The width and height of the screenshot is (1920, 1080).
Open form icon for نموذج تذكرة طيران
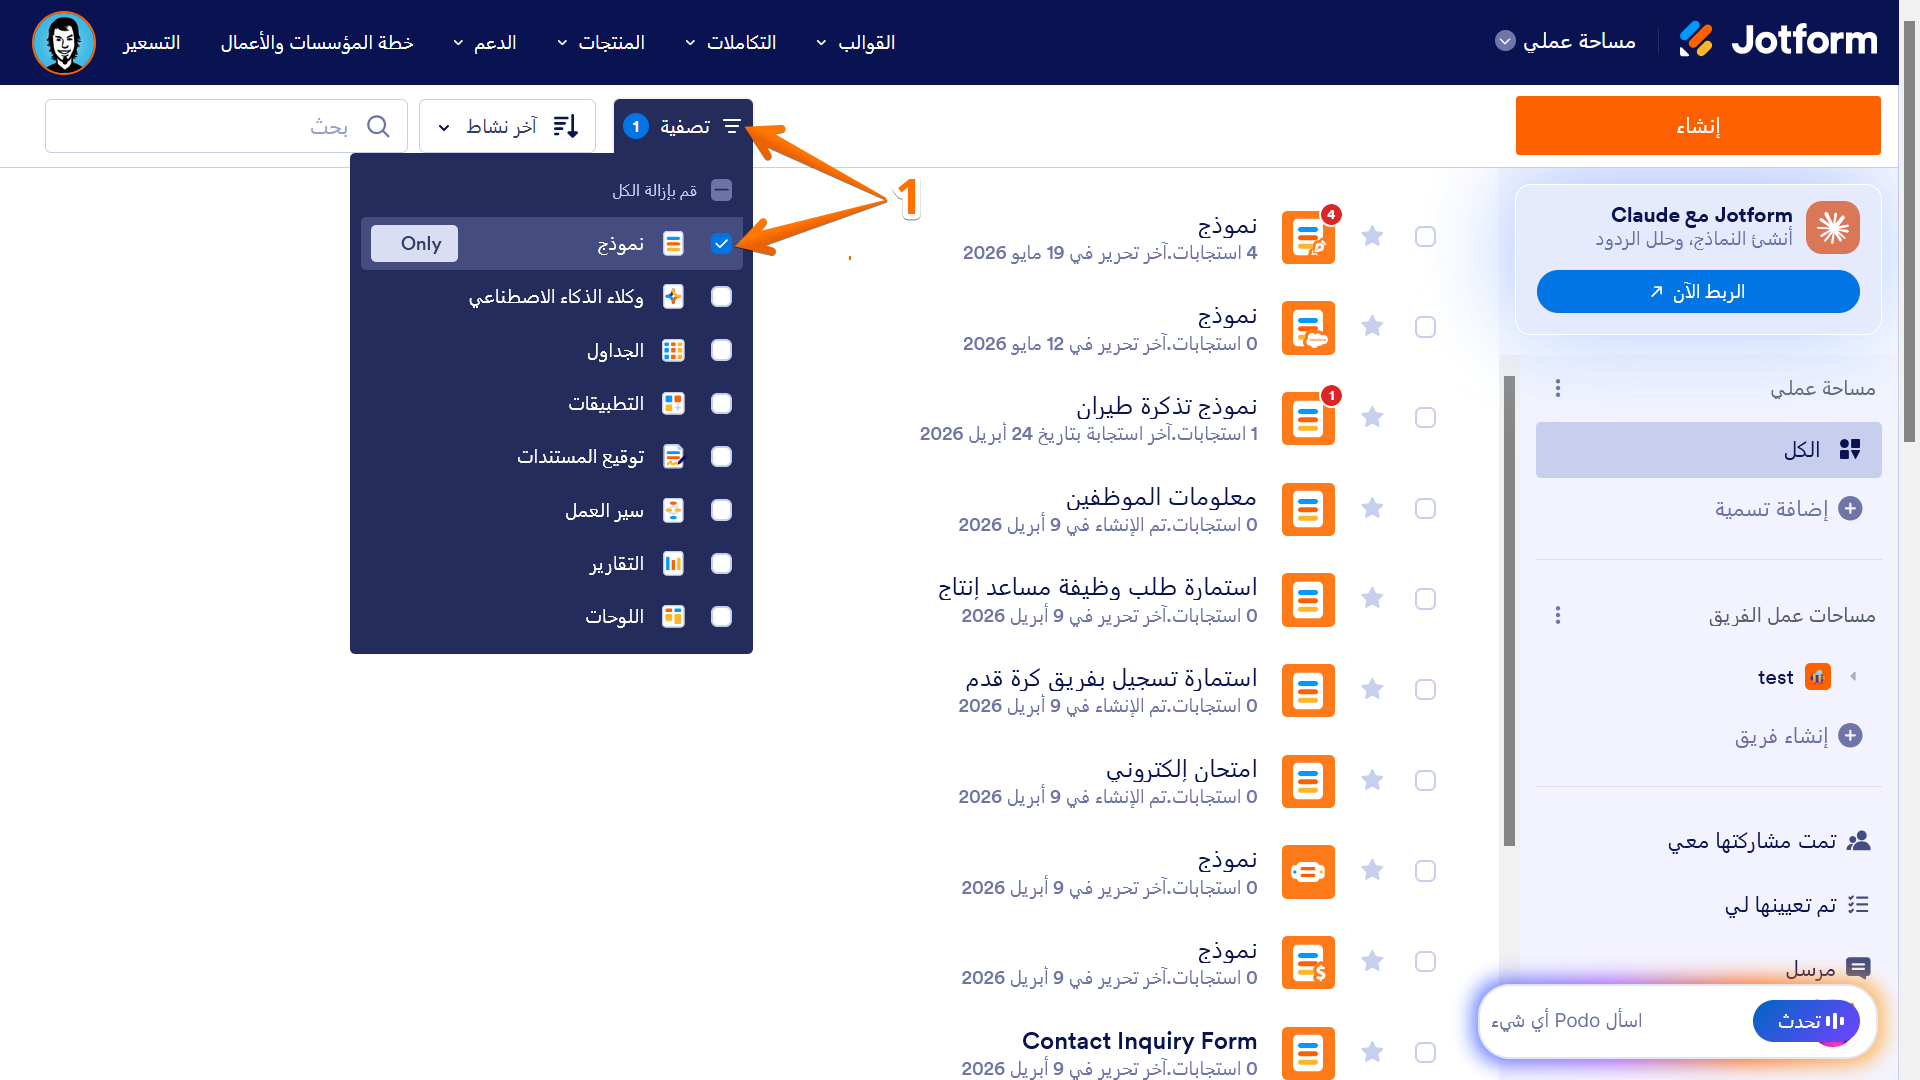coord(1308,418)
